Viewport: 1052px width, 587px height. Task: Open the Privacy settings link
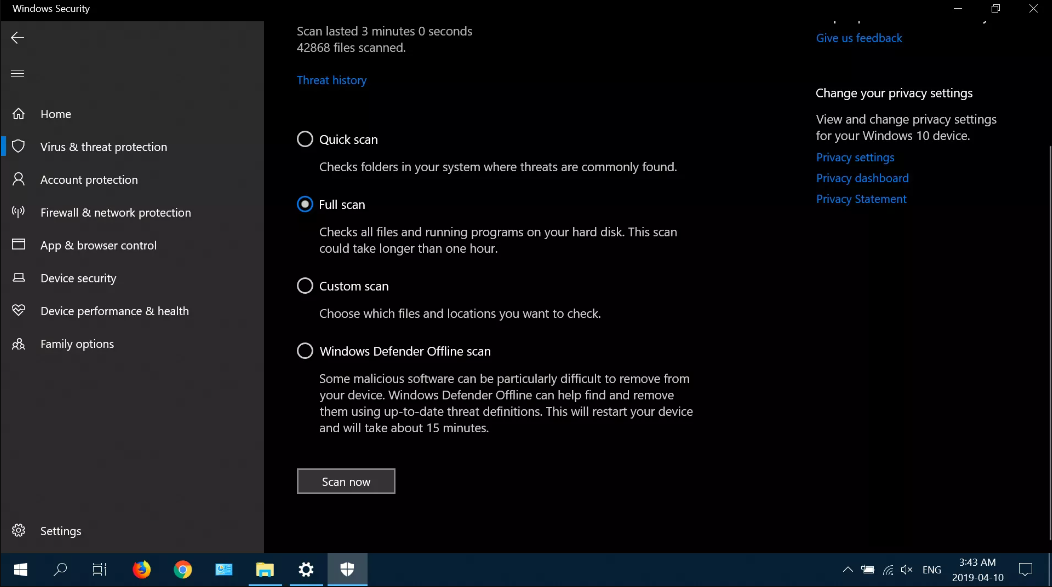pos(855,157)
